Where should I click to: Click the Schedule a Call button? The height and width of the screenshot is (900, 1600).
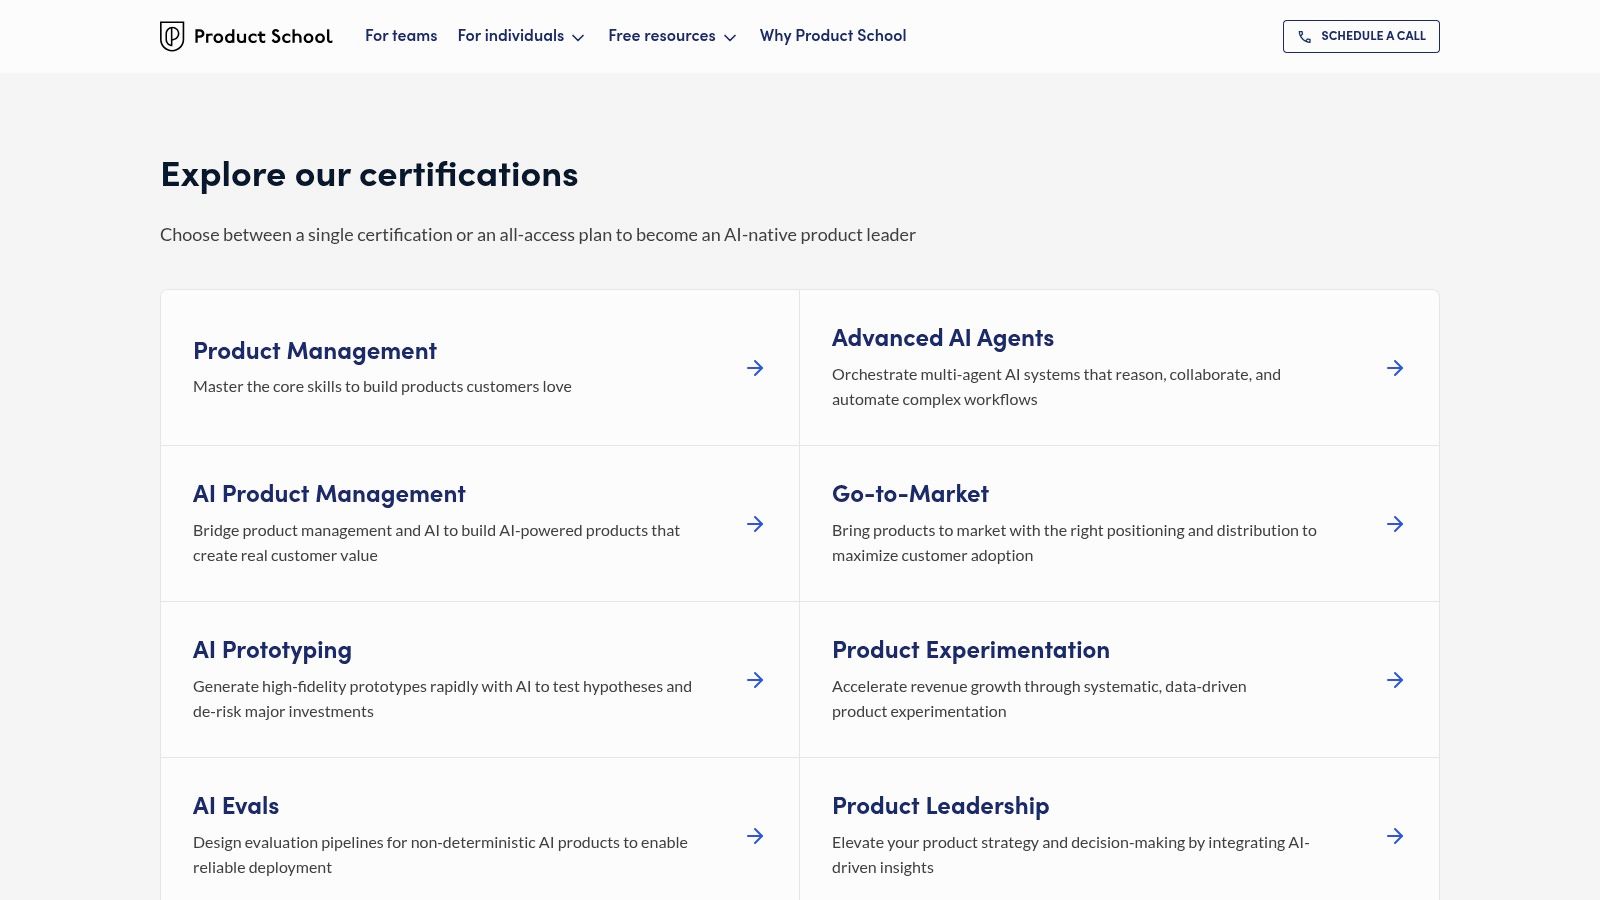[x=1361, y=36]
